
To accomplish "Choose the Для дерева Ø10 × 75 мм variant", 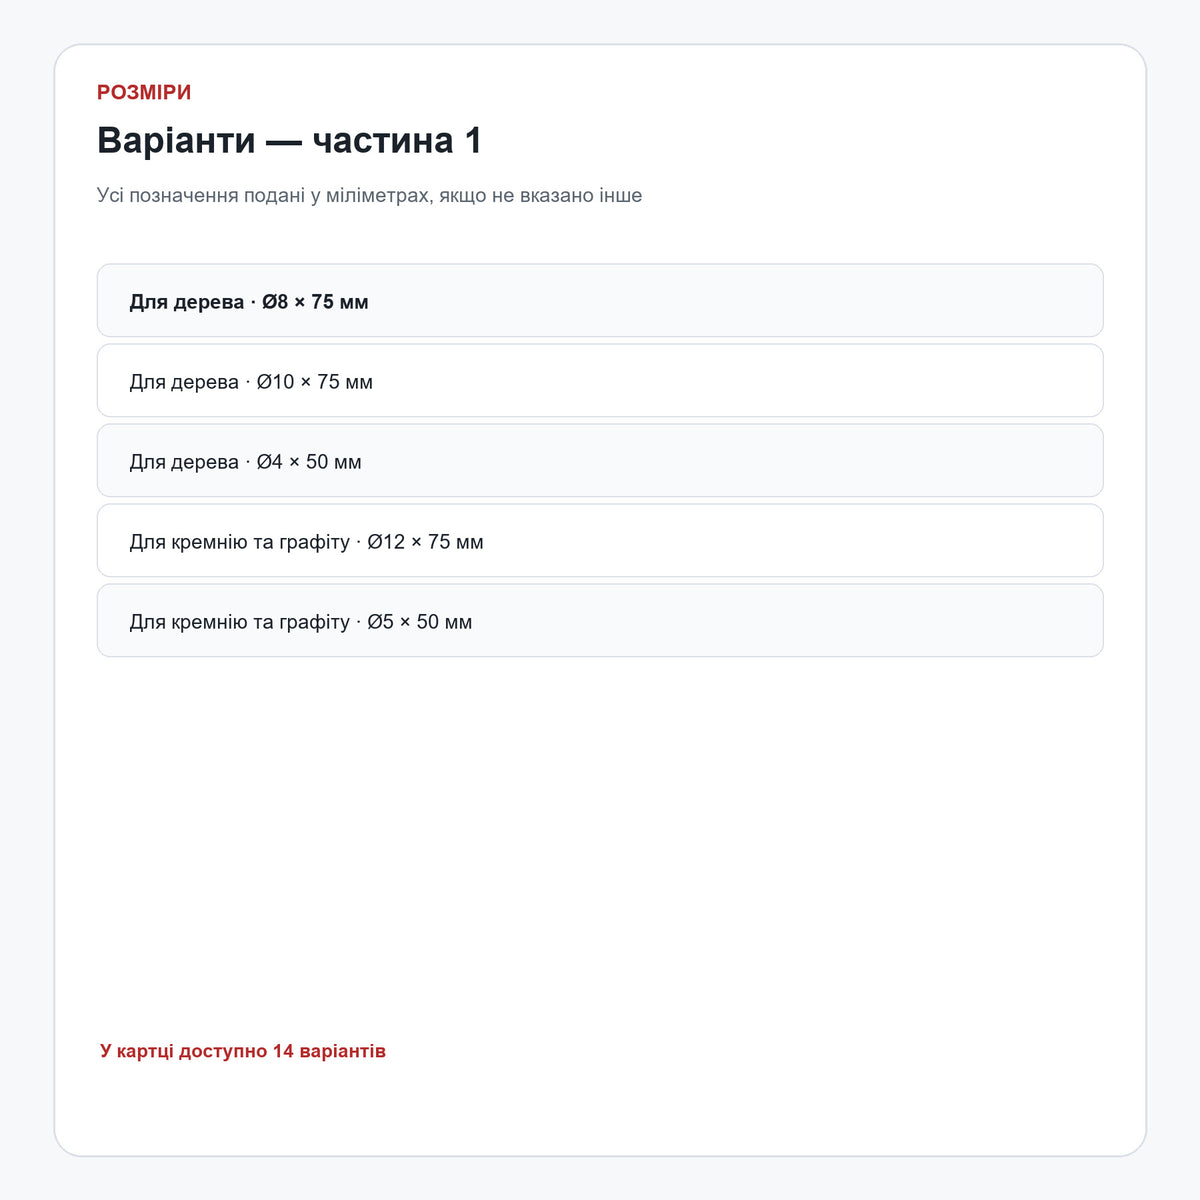I will 600,380.
